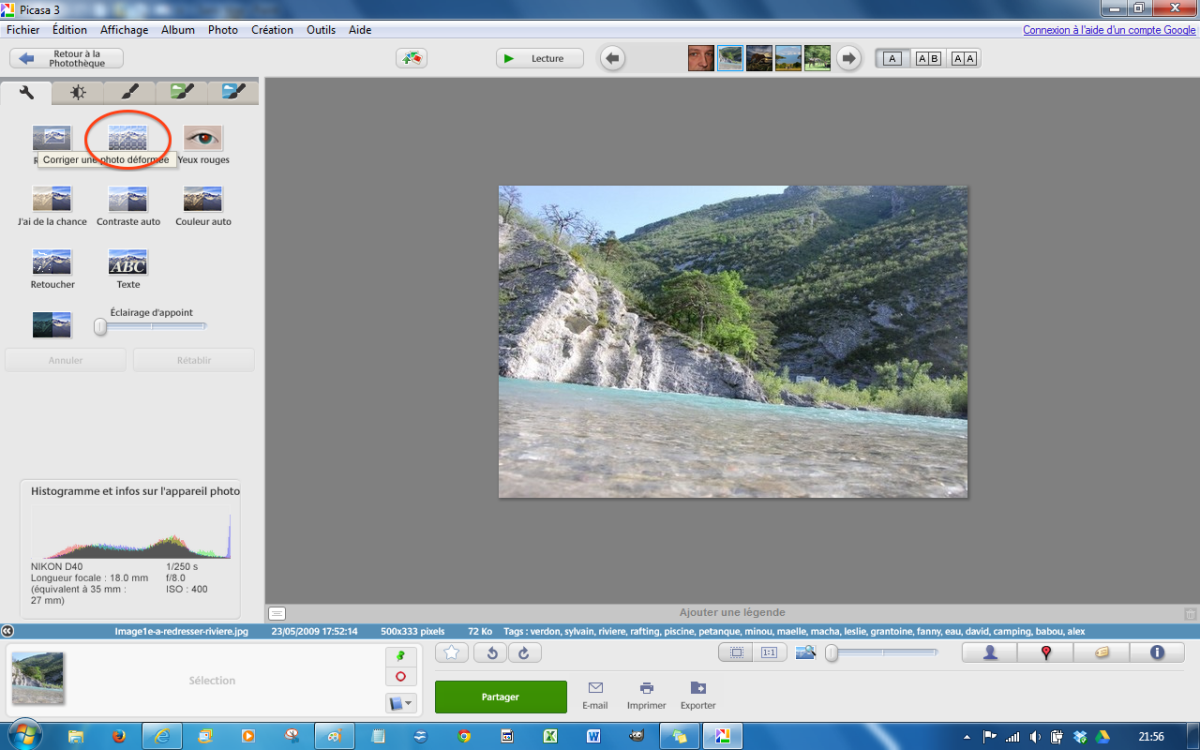1200x750 pixels.
Task: Start the Lecture slideshow
Action: 540,59
